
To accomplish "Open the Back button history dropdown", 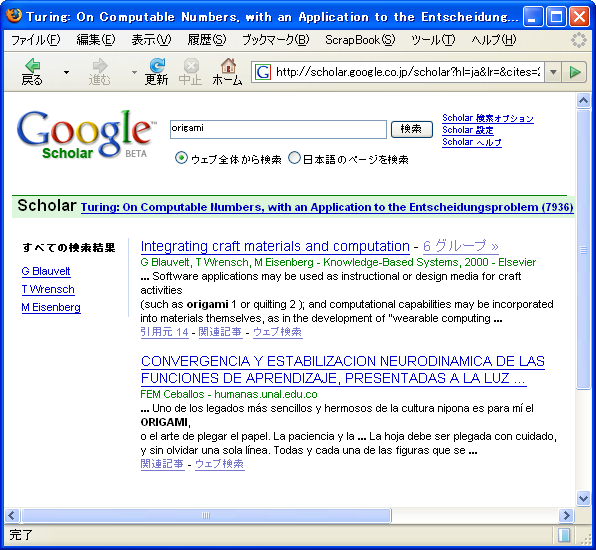I will click(66, 72).
